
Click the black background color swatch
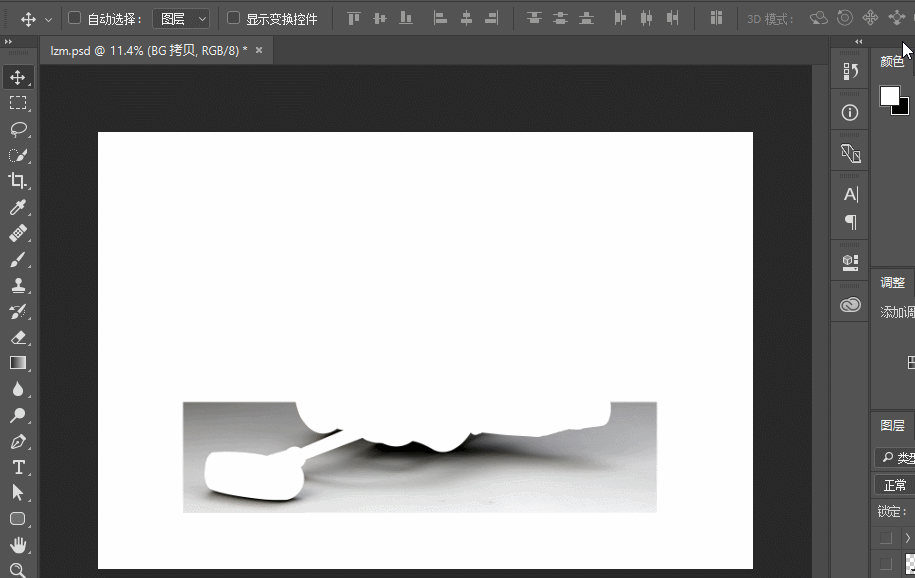coord(902,108)
